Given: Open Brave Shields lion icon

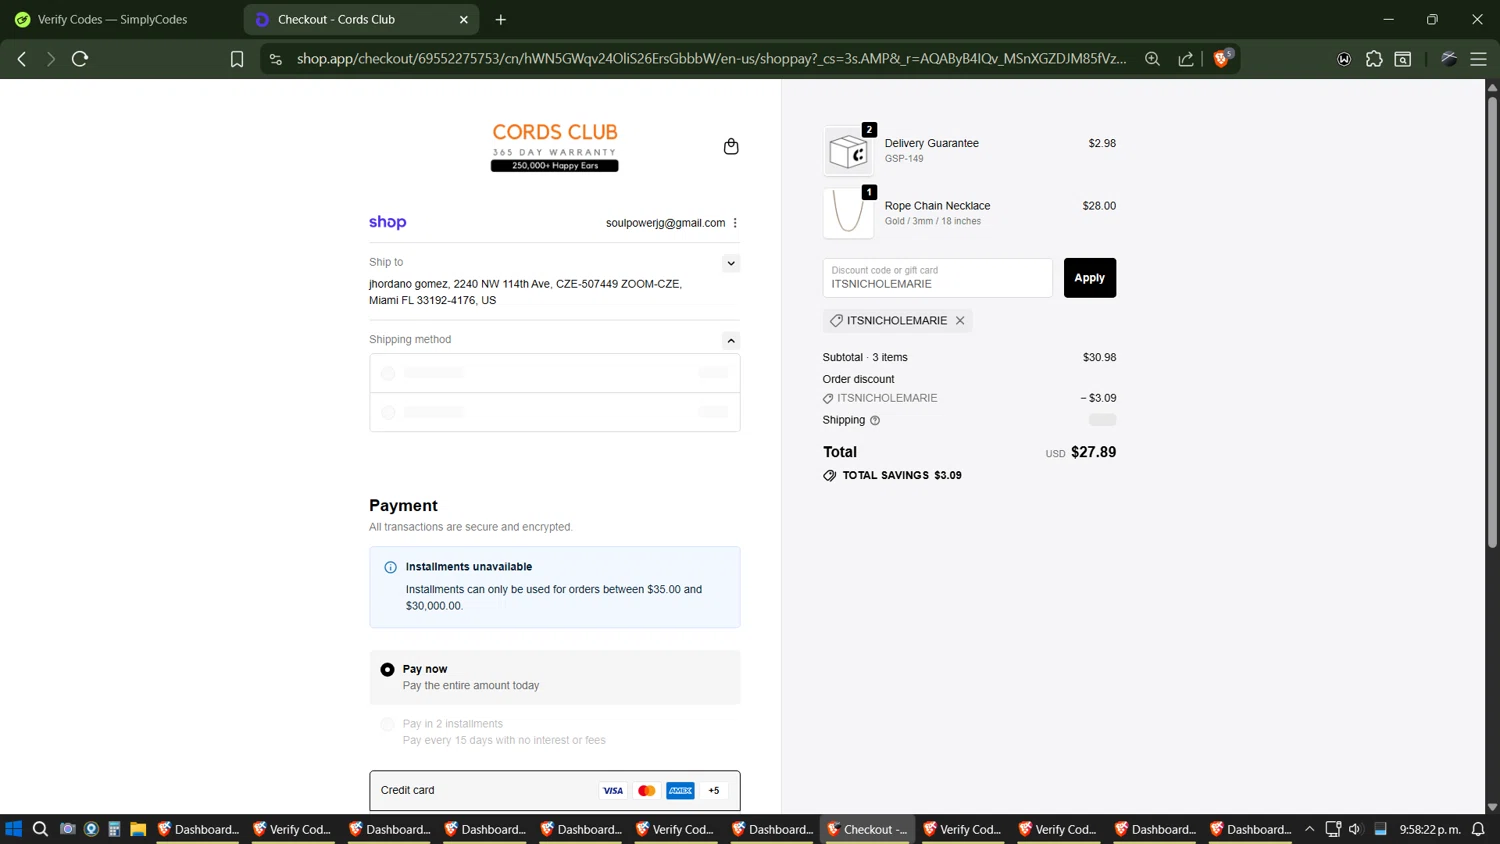Looking at the screenshot, I should click(x=1222, y=58).
